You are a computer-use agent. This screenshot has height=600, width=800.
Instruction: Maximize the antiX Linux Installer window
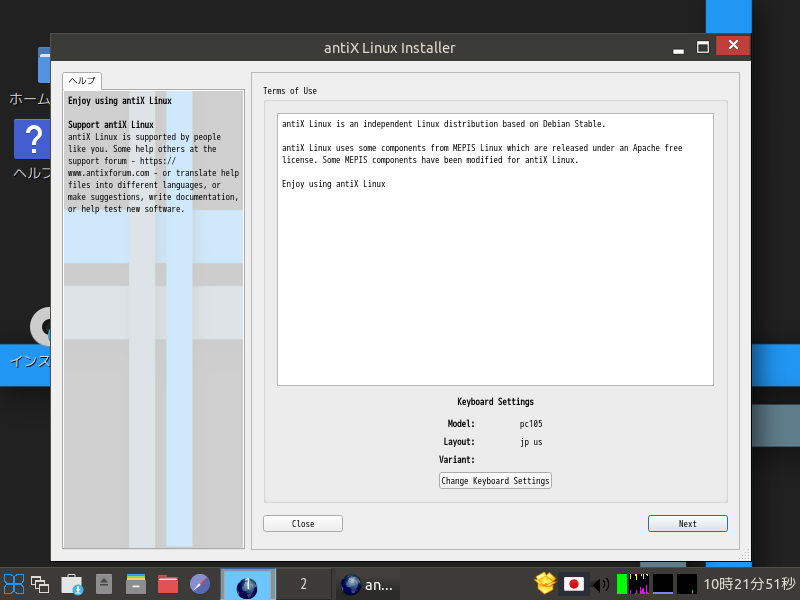click(x=703, y=47)
